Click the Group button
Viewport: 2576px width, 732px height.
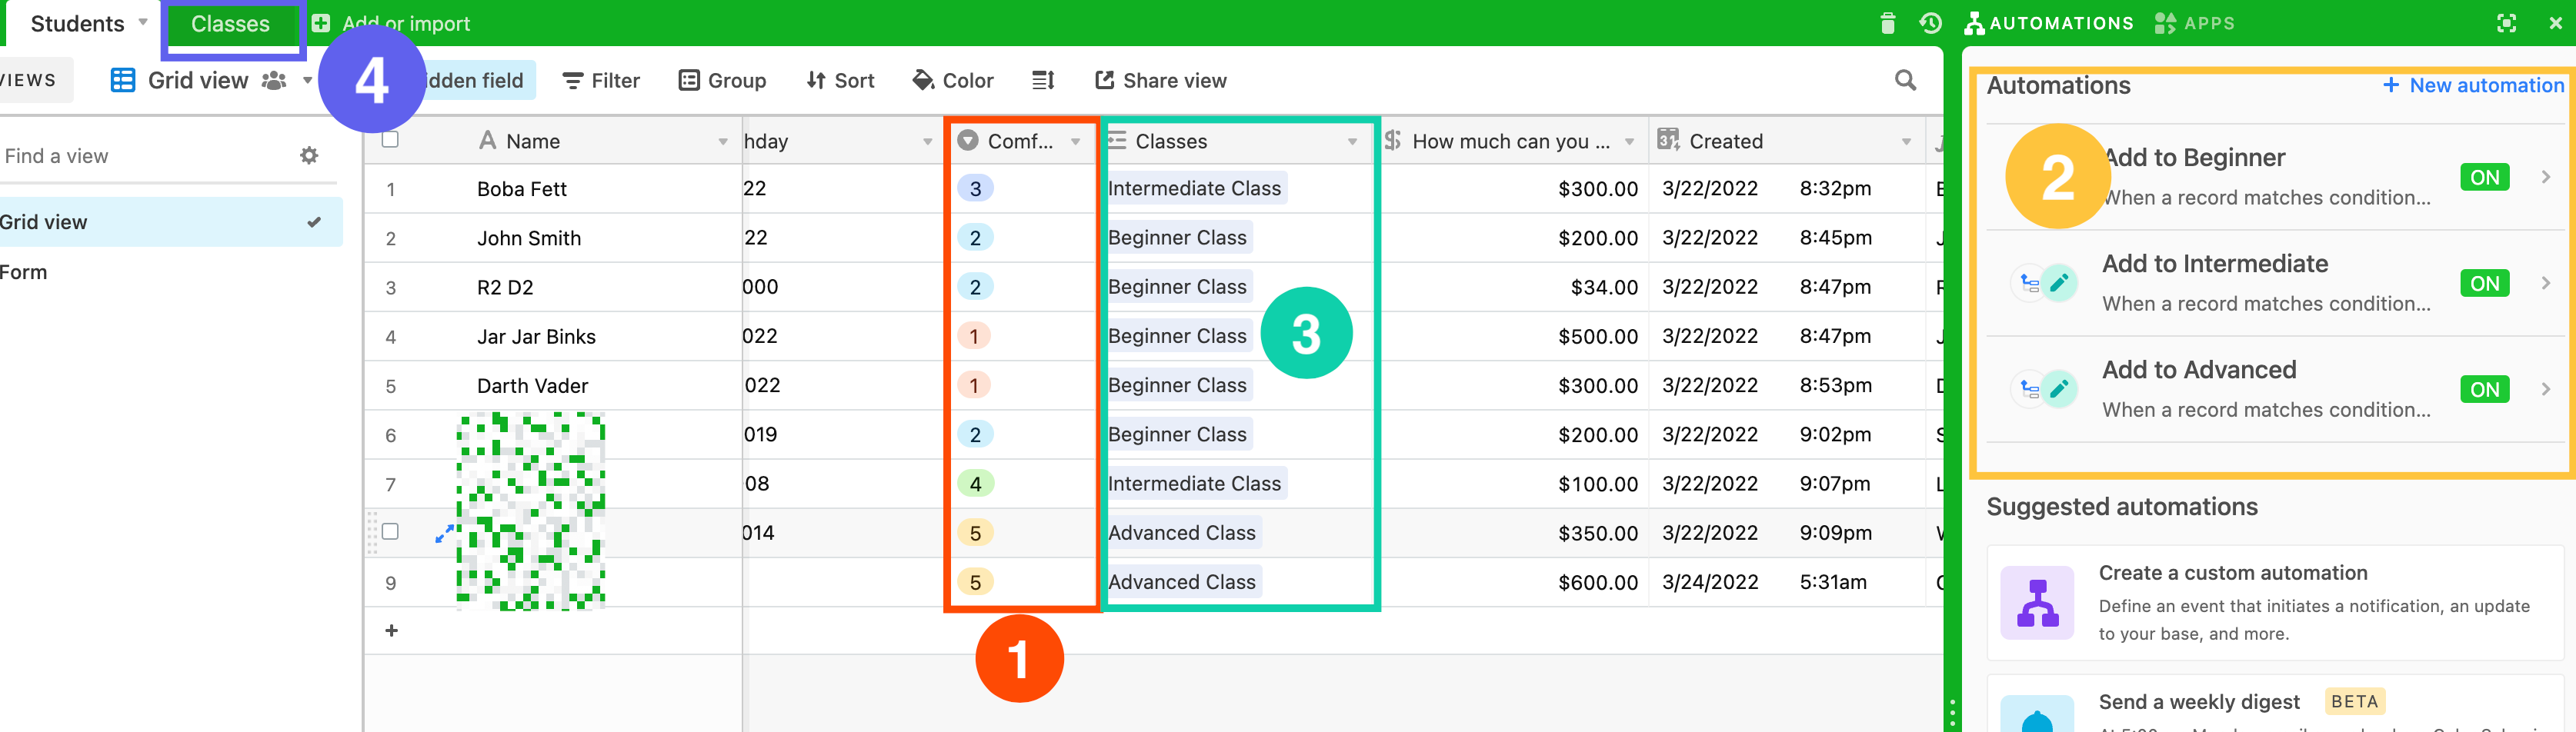click(722, 80)
